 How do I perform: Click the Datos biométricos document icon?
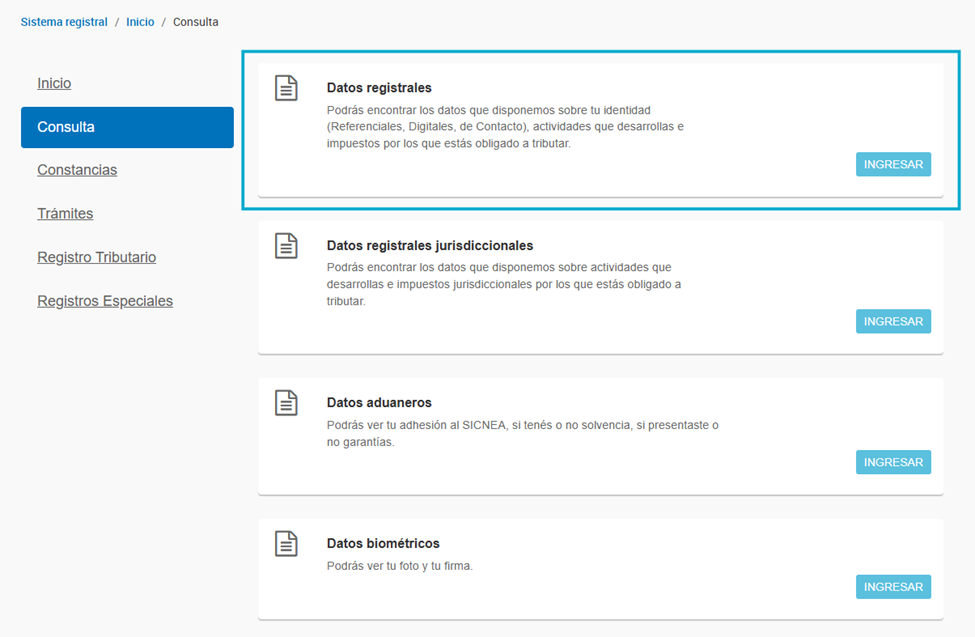click(x=287, y=544)
